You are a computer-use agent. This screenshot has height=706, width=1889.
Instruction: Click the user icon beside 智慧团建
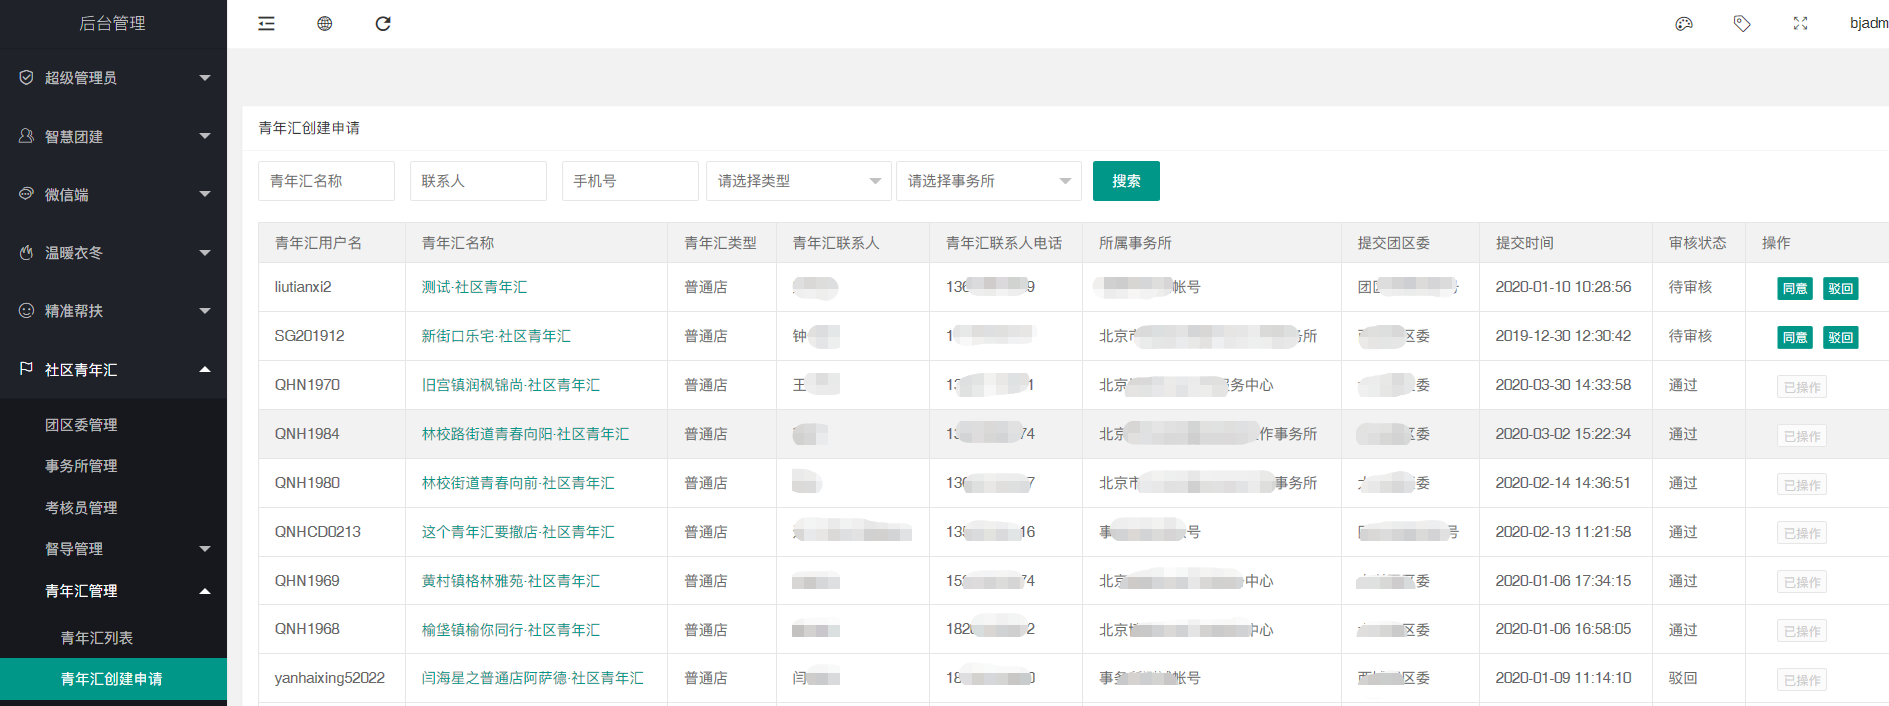pos(26,135)
